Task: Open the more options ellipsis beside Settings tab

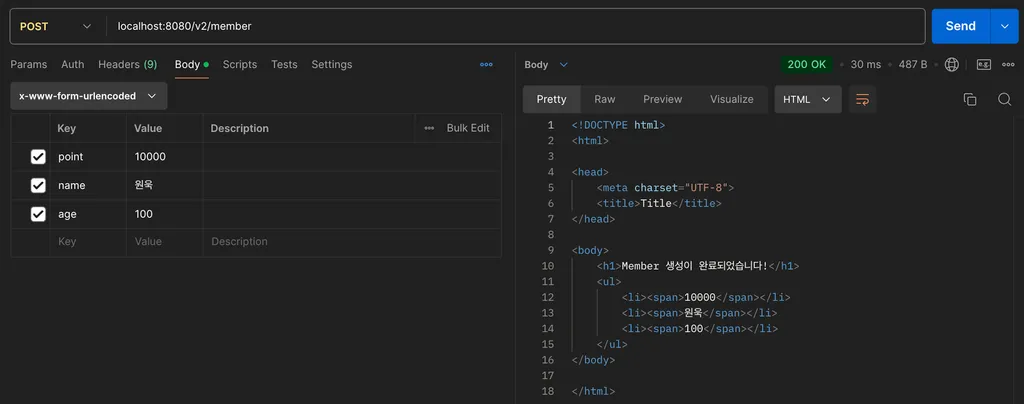Action: [x=486, y=65]
